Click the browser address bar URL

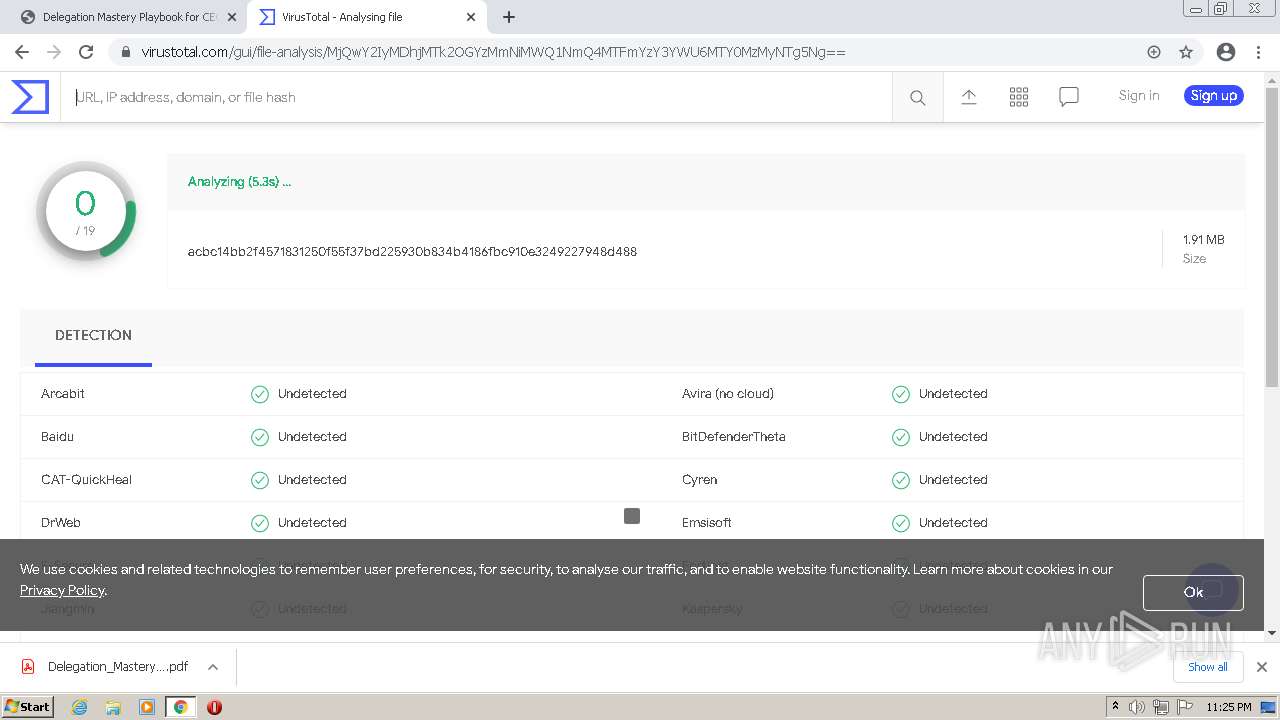click(493, 52)
